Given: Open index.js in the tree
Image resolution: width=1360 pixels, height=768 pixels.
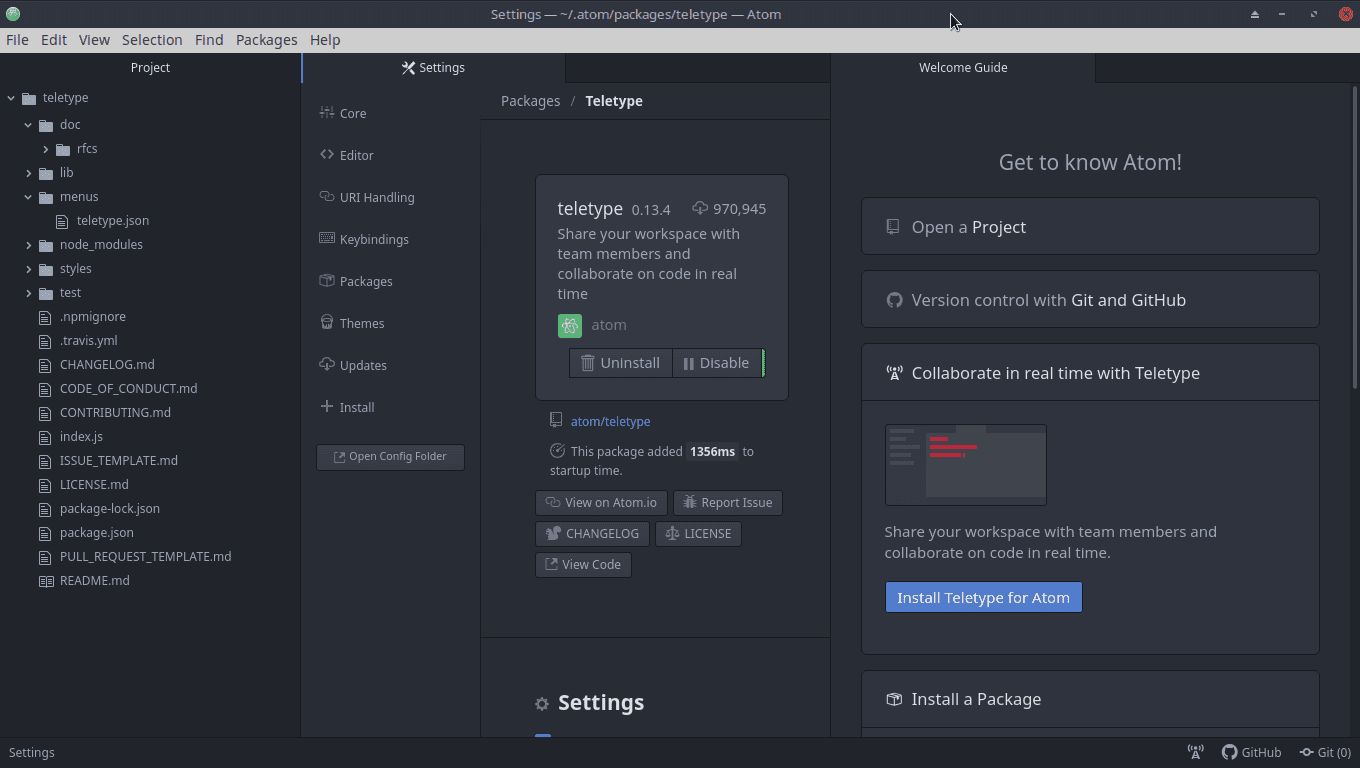Looking at the screenshot, I should [81, 437].
